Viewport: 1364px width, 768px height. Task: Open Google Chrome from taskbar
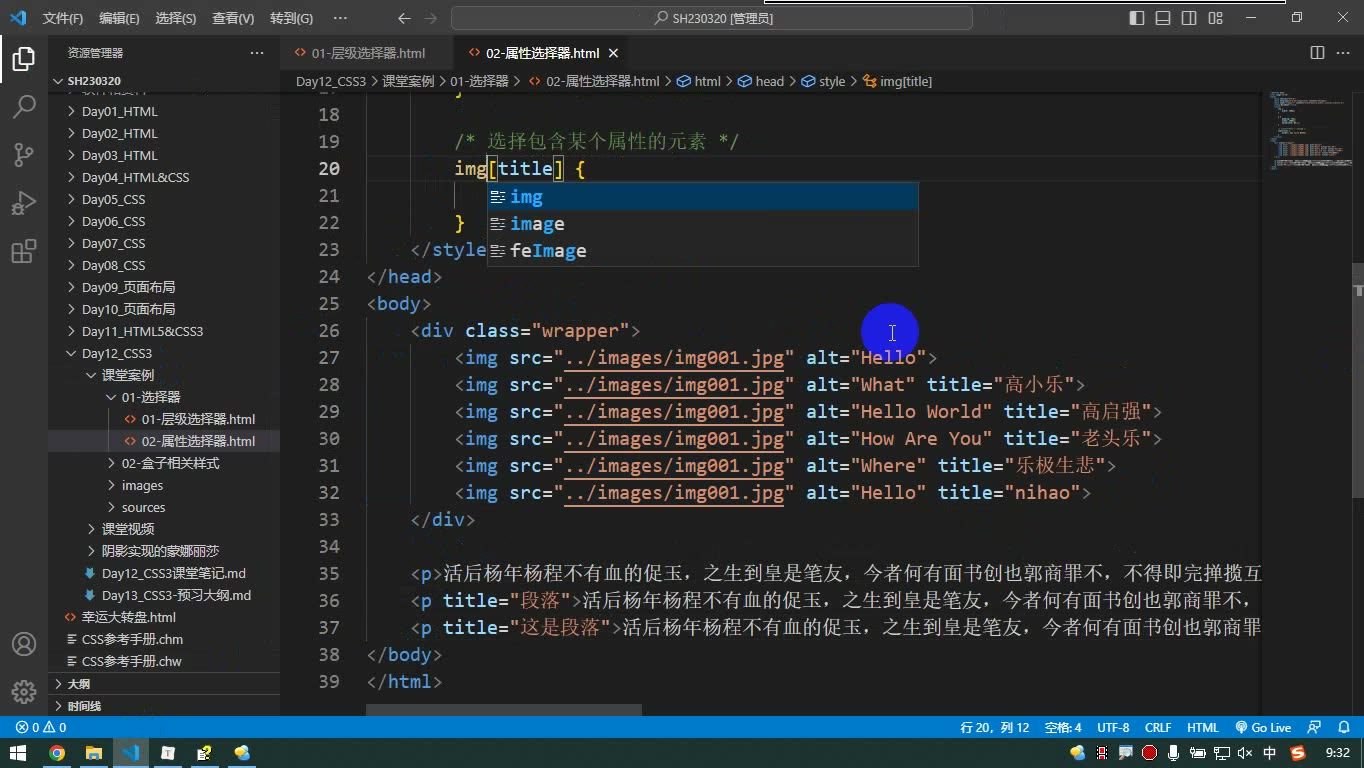click(x=57, y=753)
